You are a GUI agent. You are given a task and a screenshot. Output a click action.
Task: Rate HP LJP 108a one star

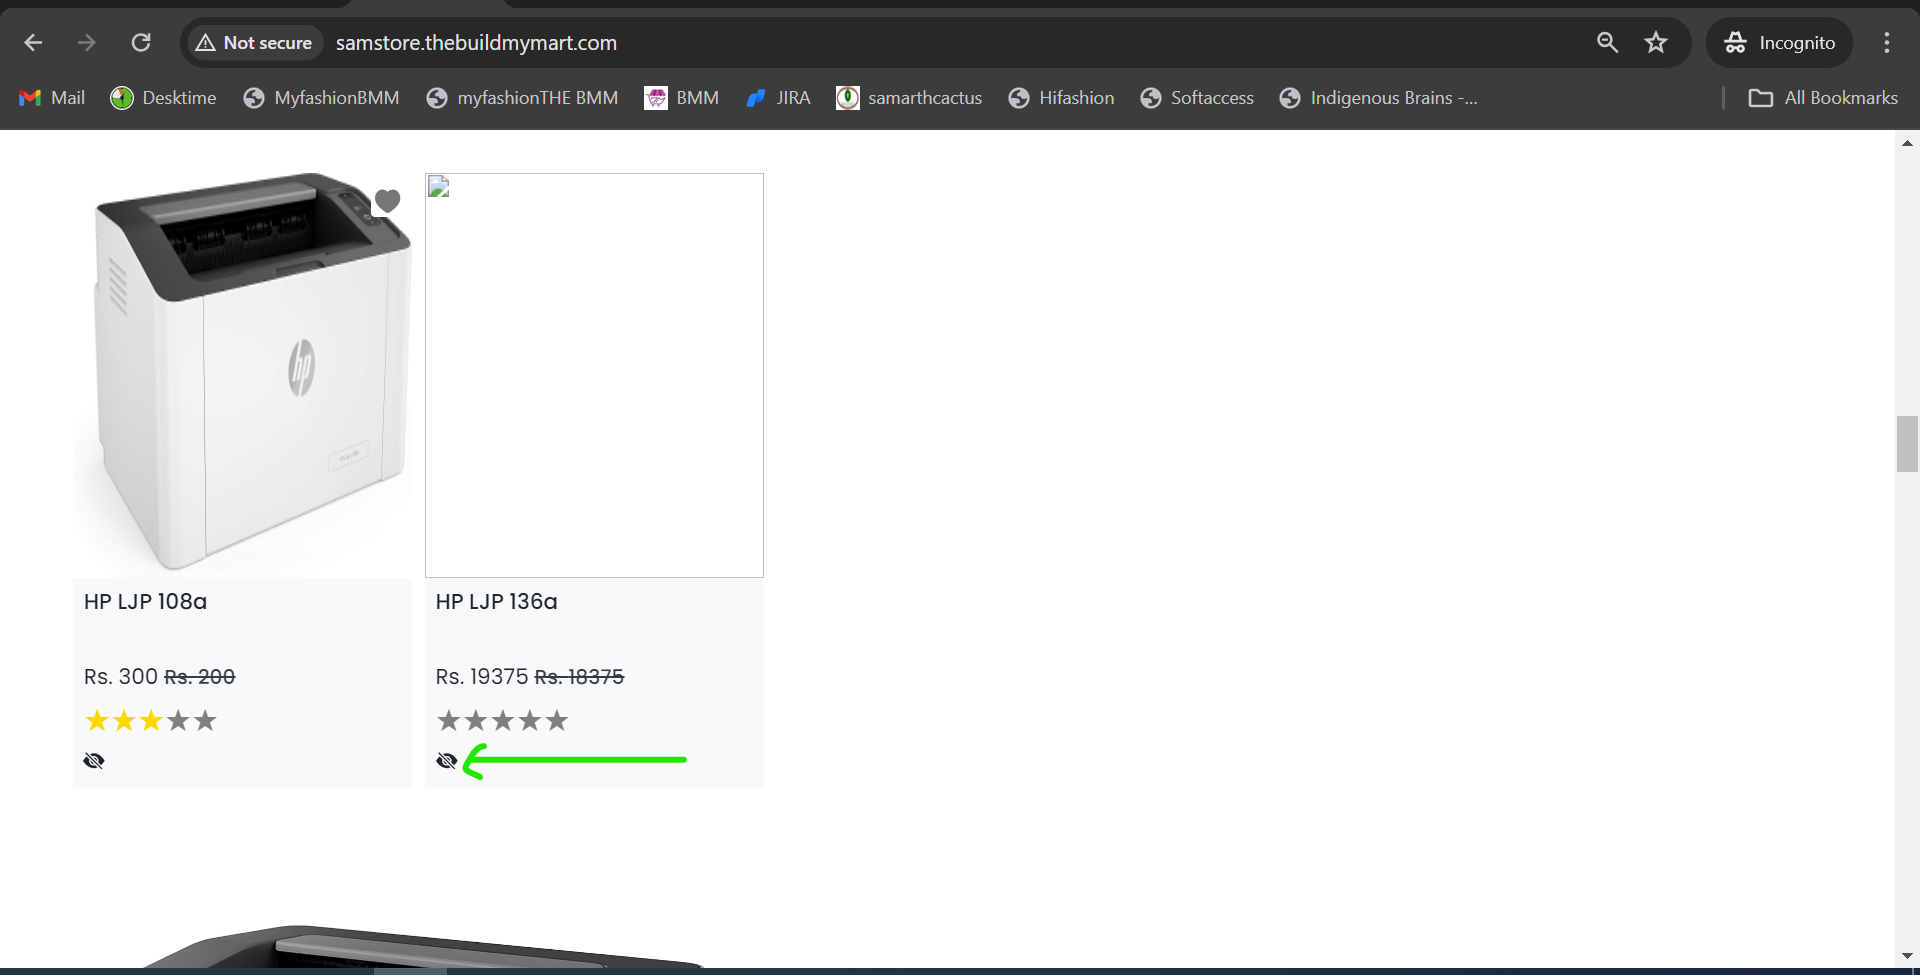[x=97, y=720]
